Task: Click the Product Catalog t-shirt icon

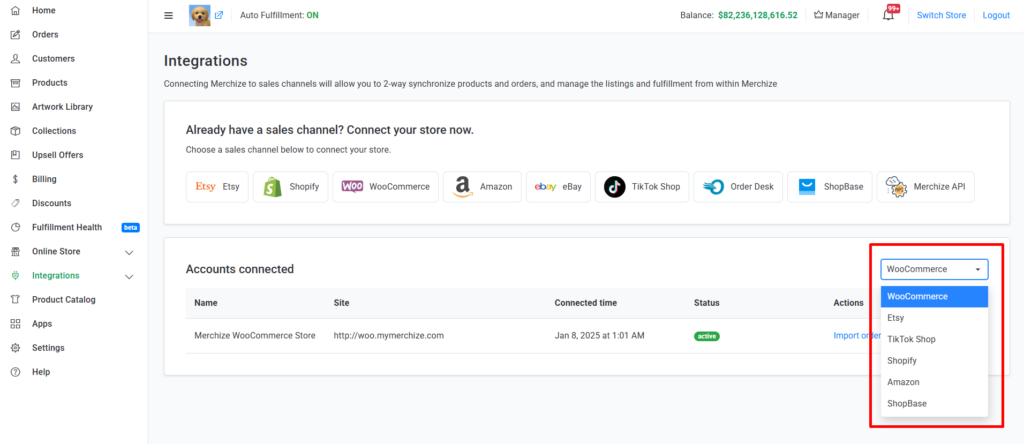Action: click(x=16, y=300)
